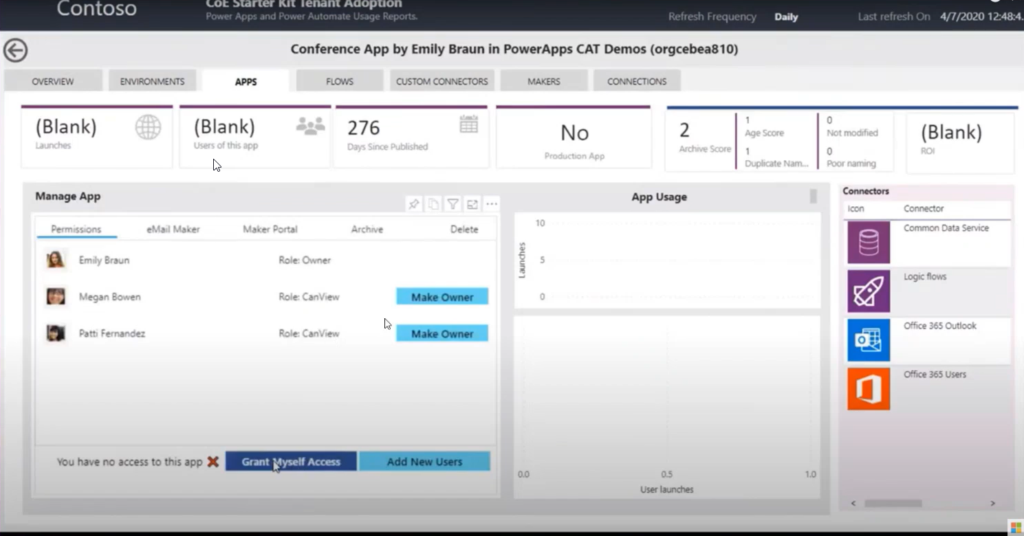Click red X no-access icon
Screen dimensions: 1024x536
(x=213, y=462)
